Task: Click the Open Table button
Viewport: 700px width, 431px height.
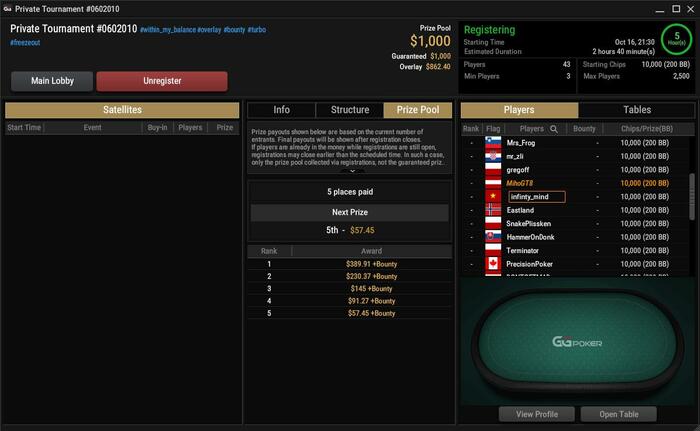Action: click(619, 414)
